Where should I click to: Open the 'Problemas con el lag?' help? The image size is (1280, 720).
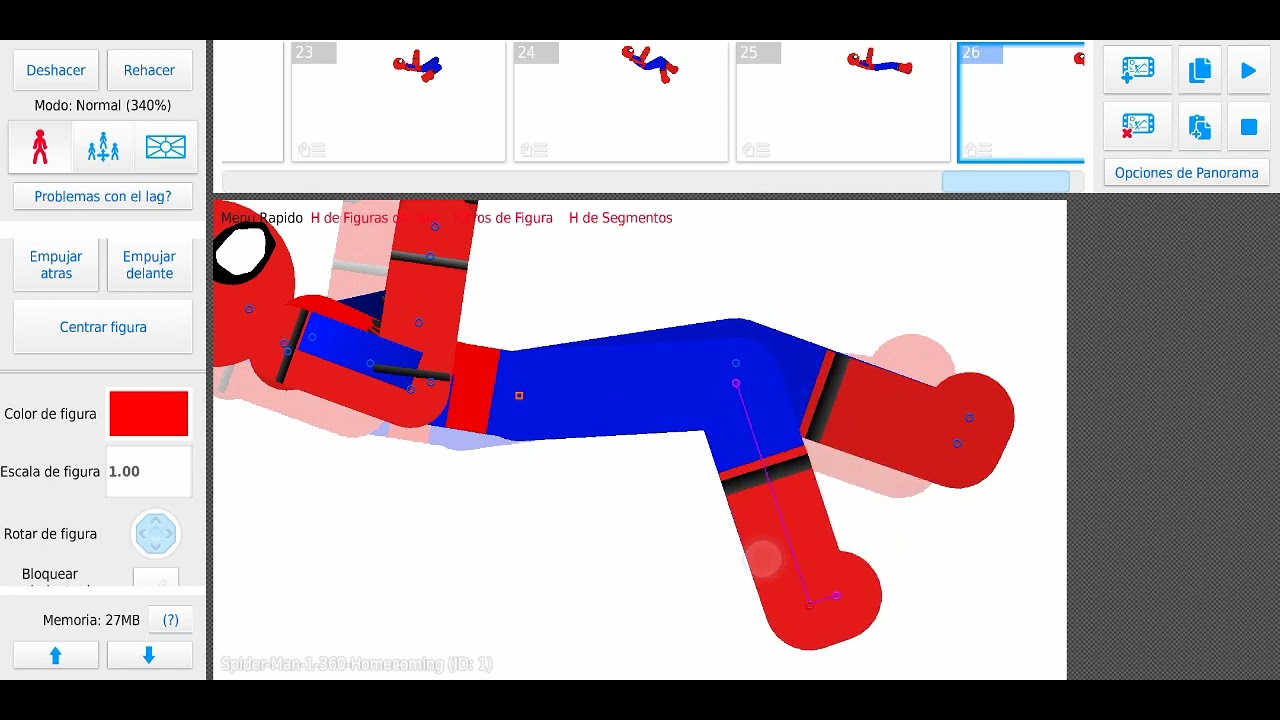click(103, 196)
